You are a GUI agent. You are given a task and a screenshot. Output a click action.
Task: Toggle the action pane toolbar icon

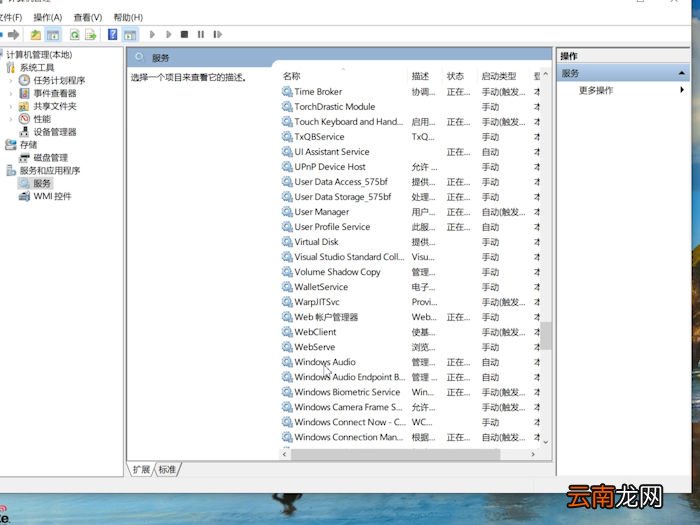130,34
